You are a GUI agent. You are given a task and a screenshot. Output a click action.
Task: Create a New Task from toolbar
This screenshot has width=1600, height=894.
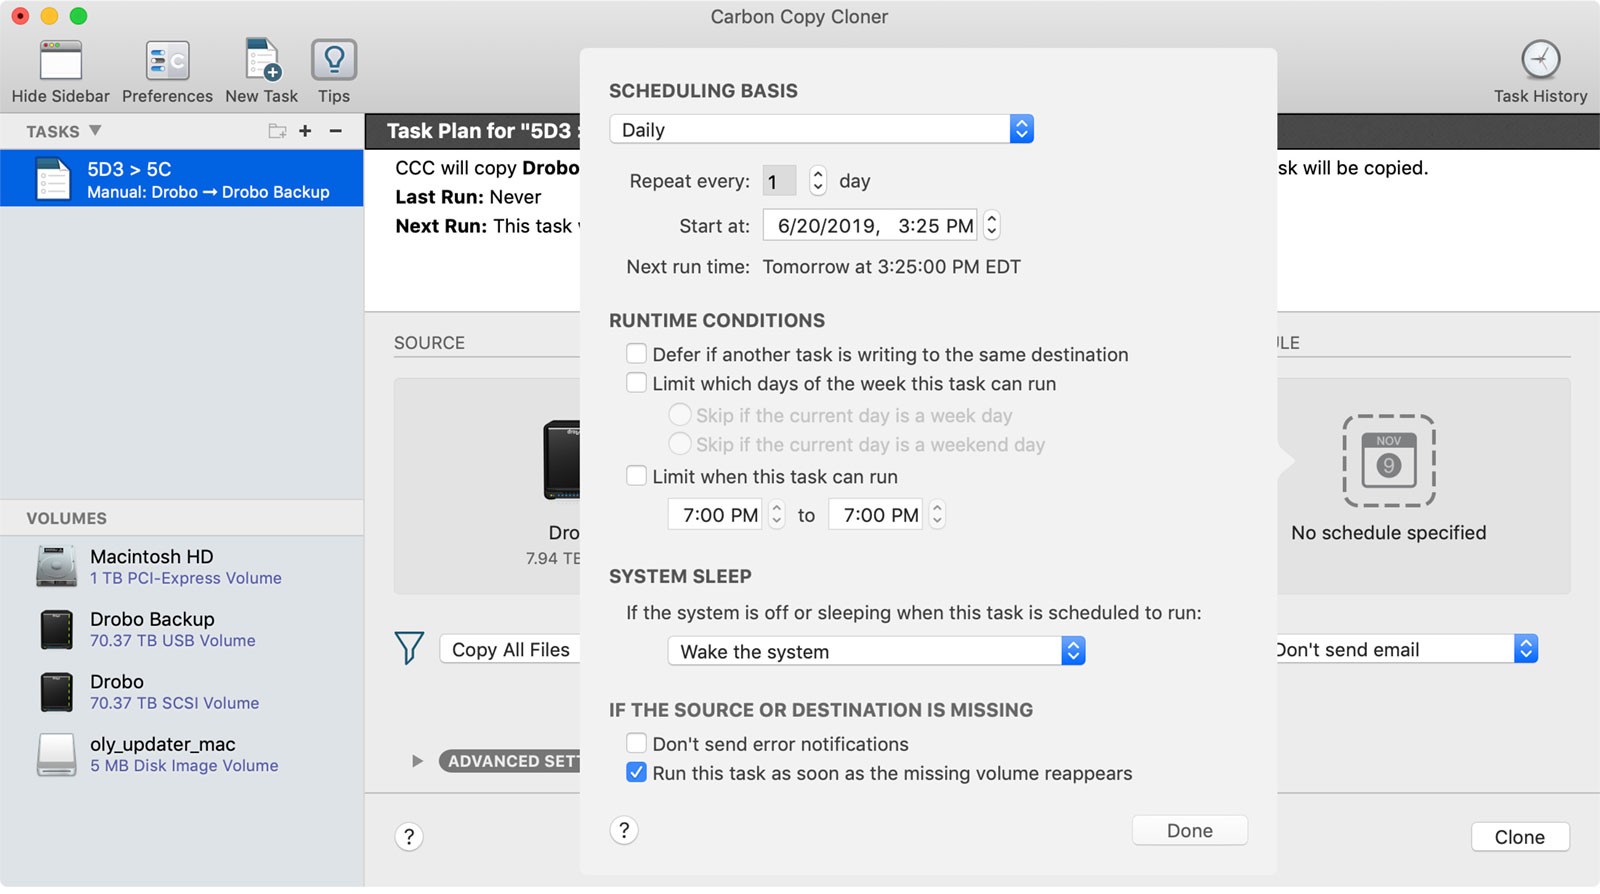coord(262,61)
